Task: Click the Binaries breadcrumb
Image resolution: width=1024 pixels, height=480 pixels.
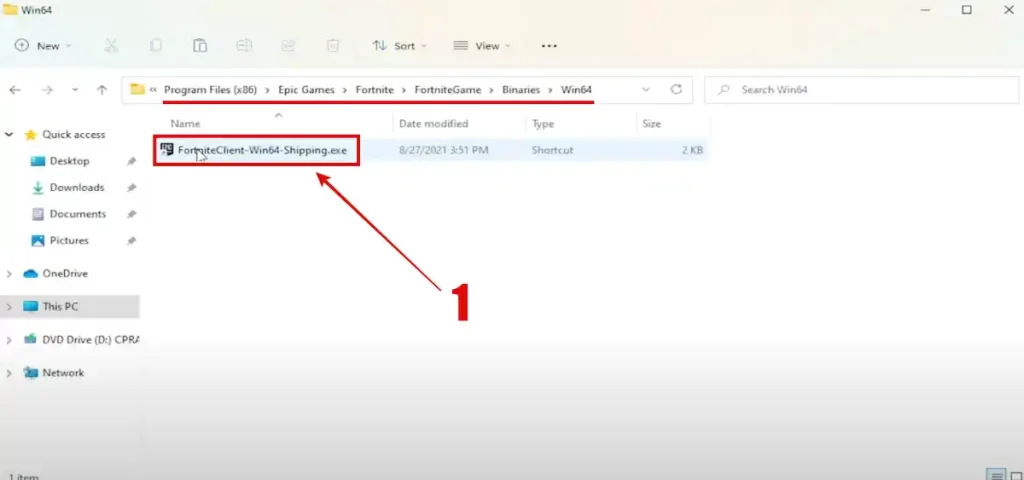Action: click(x=521, y=89)
